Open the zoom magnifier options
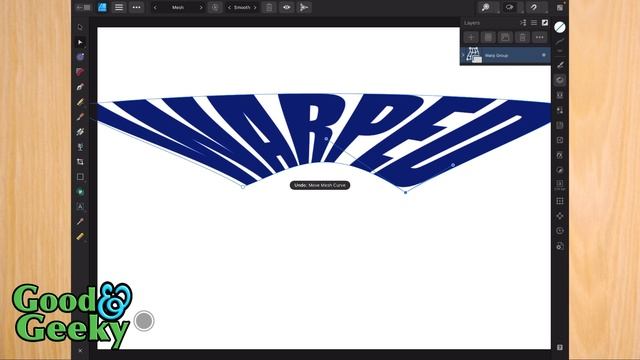The width and height of the screenshot is (640, 360). tap(485, 7)
